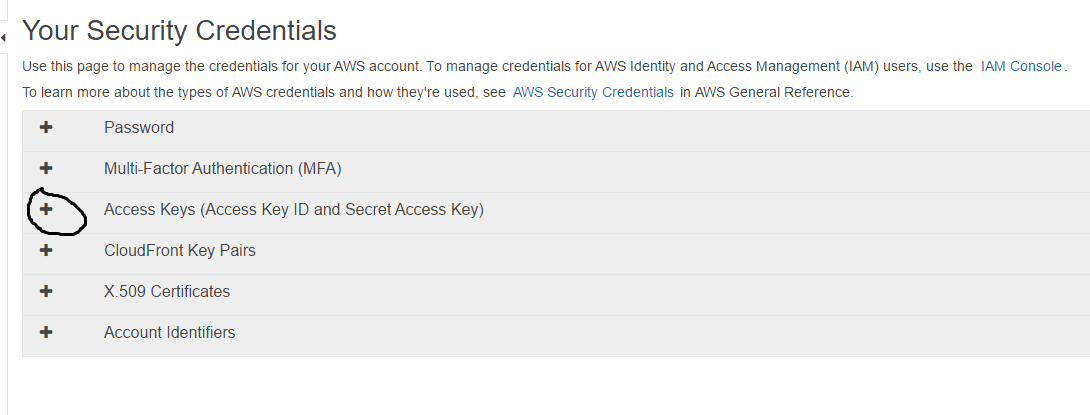
Task: Open the Account Identifiers section label
Action: point(170,332)
